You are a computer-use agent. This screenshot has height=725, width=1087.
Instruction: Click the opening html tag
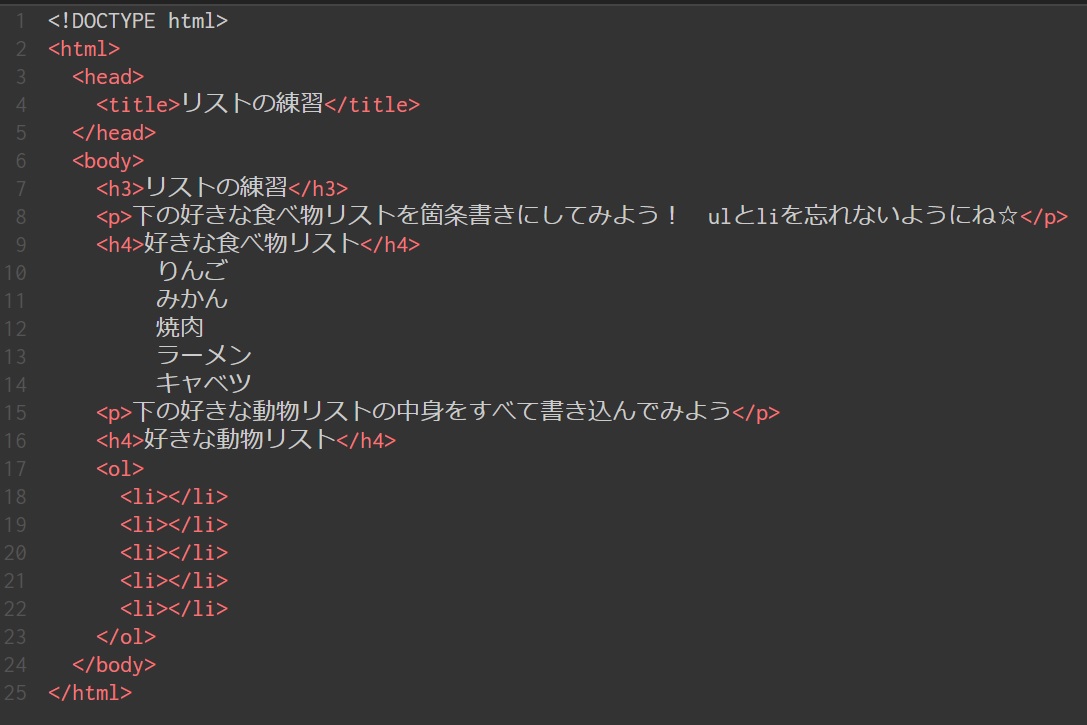84,48
